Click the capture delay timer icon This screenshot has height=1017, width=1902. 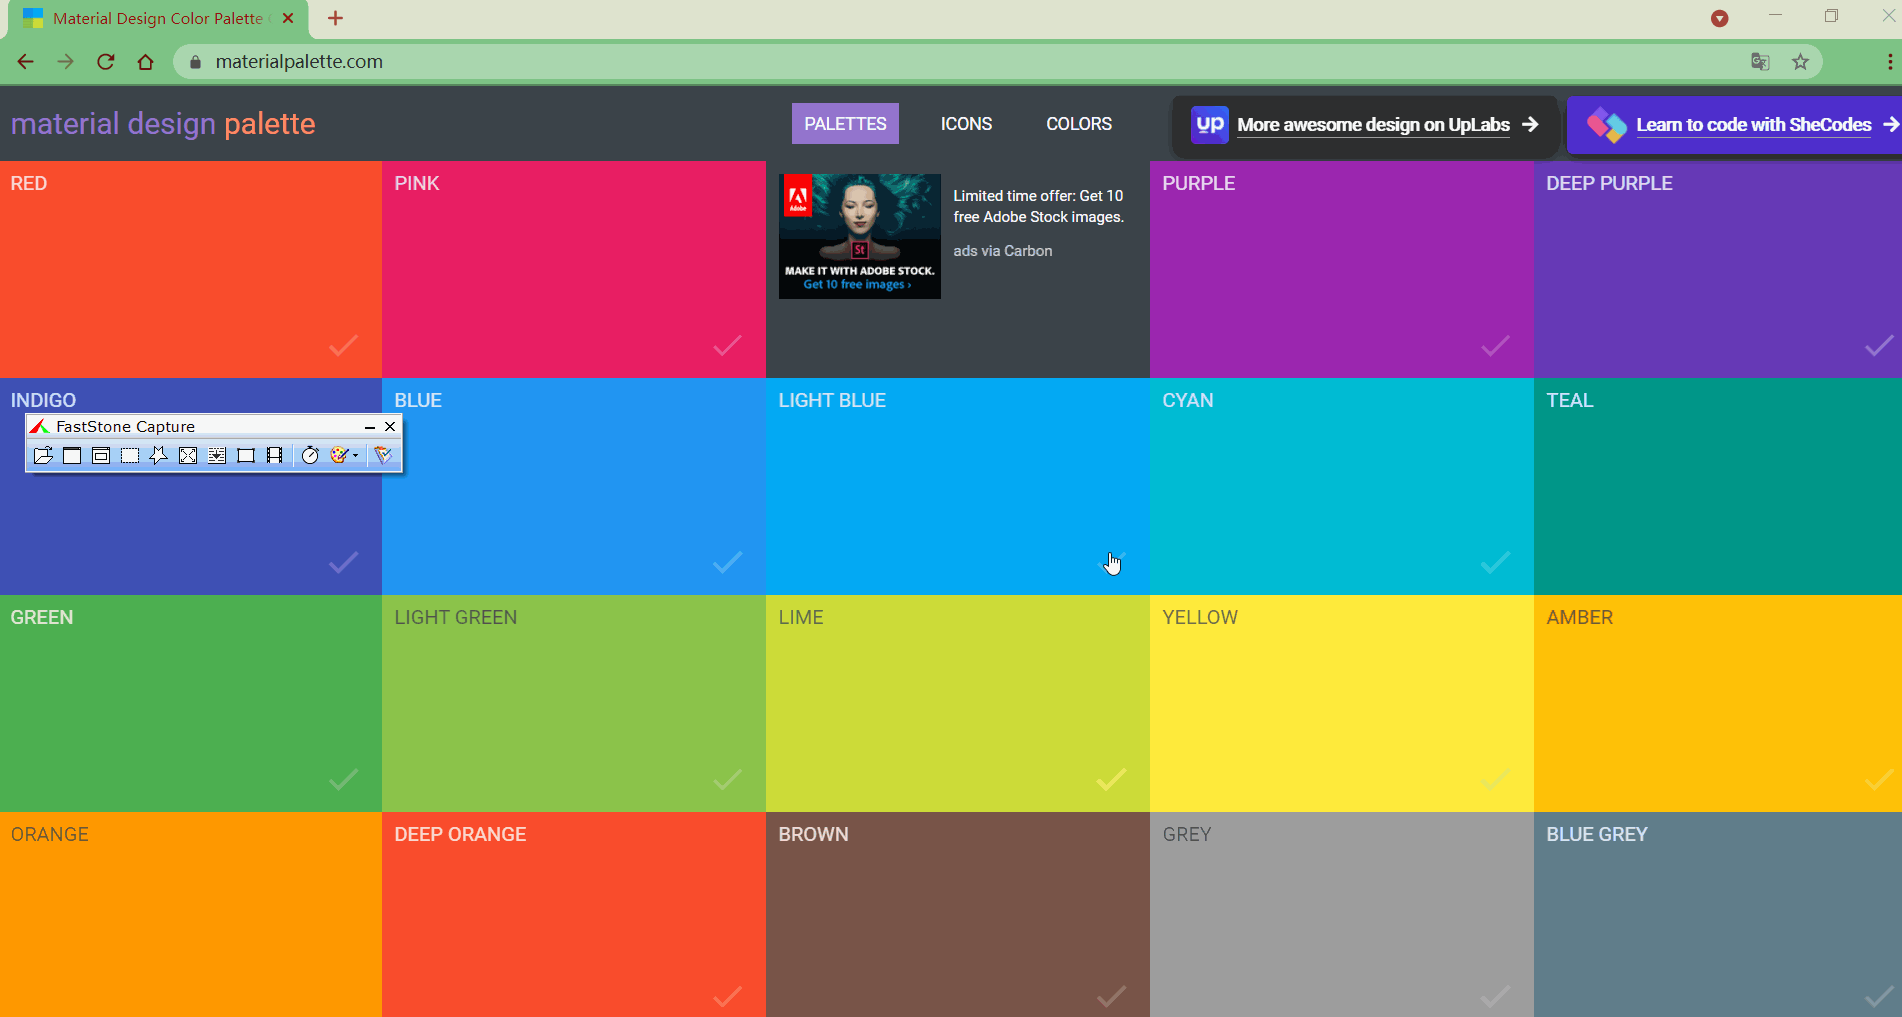point(309,456)
